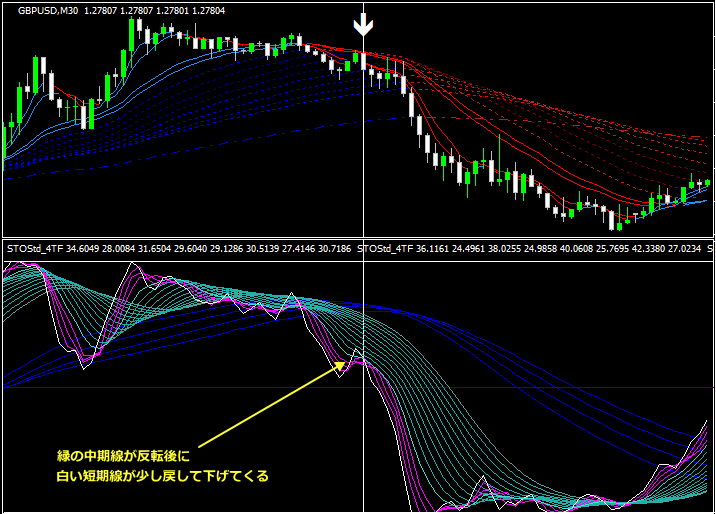Select the large white bearish candle after the arrow

413,104
